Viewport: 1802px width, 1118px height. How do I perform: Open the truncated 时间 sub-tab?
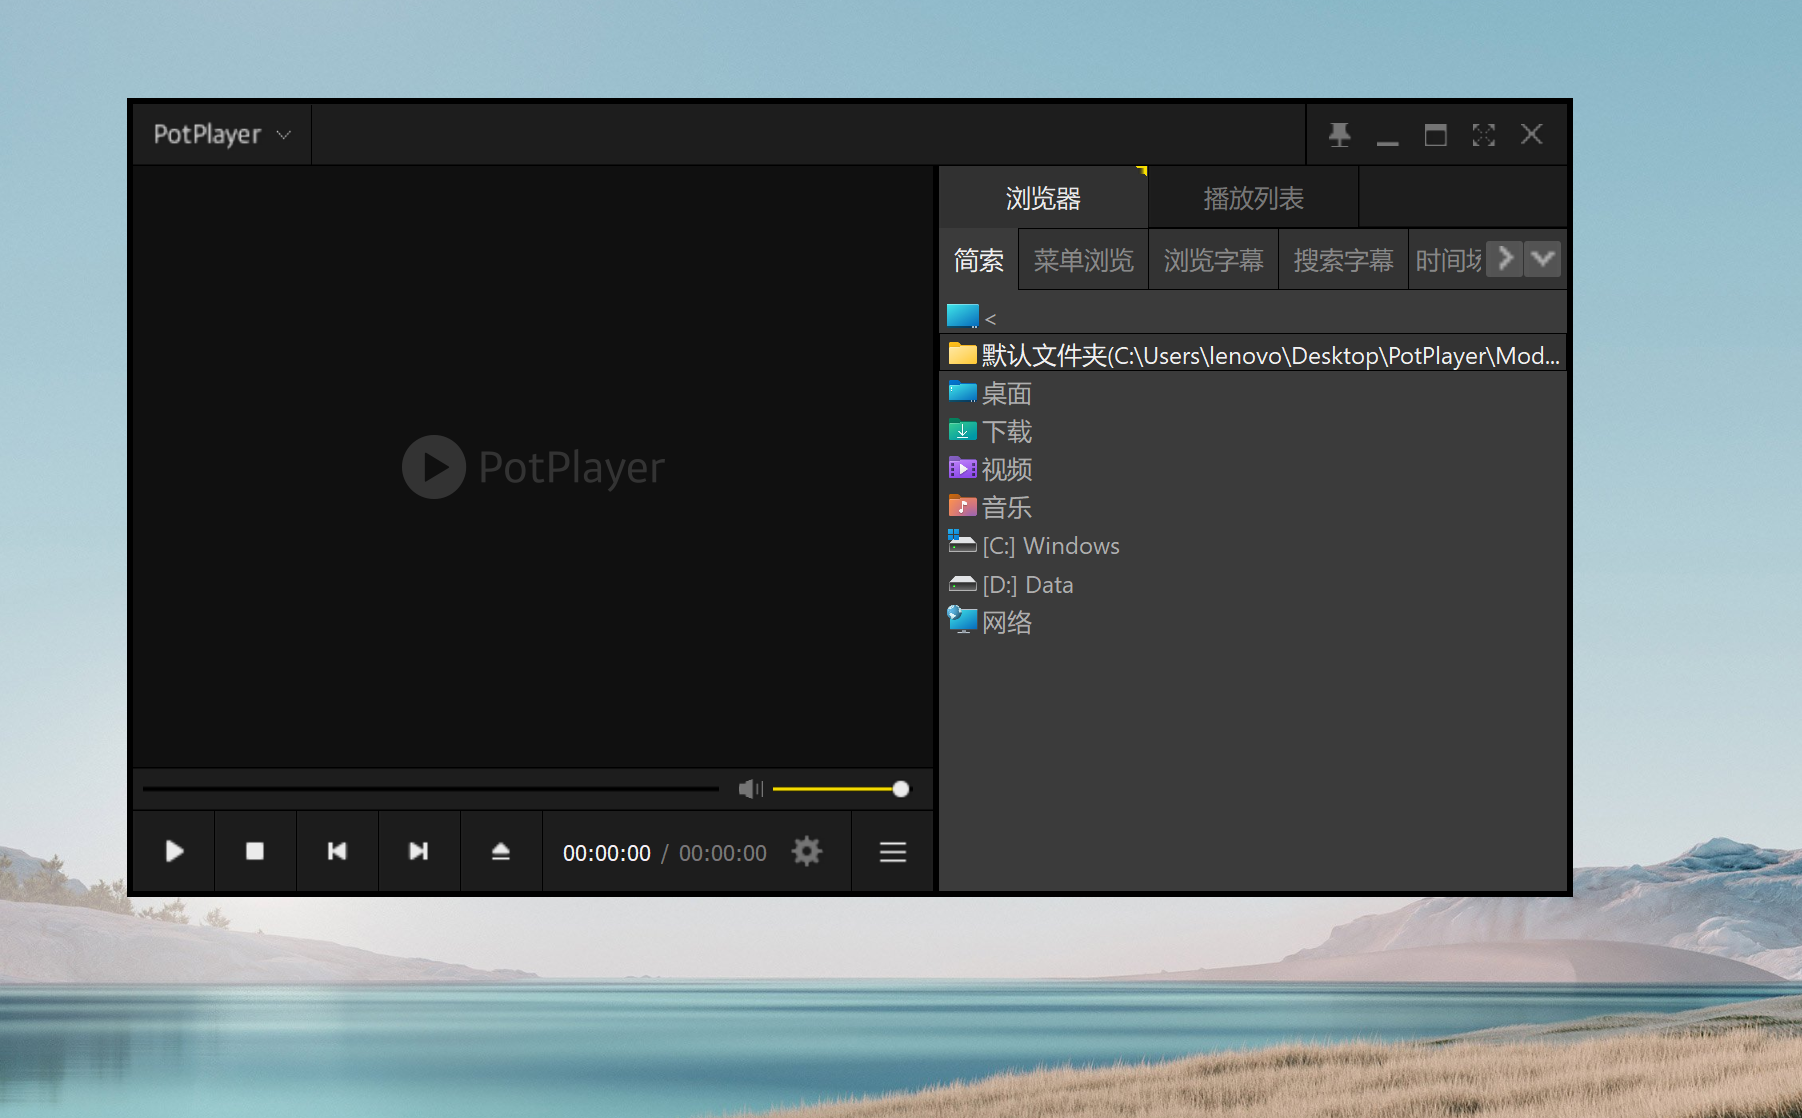pyautogui.click(x=1448, y=260)
